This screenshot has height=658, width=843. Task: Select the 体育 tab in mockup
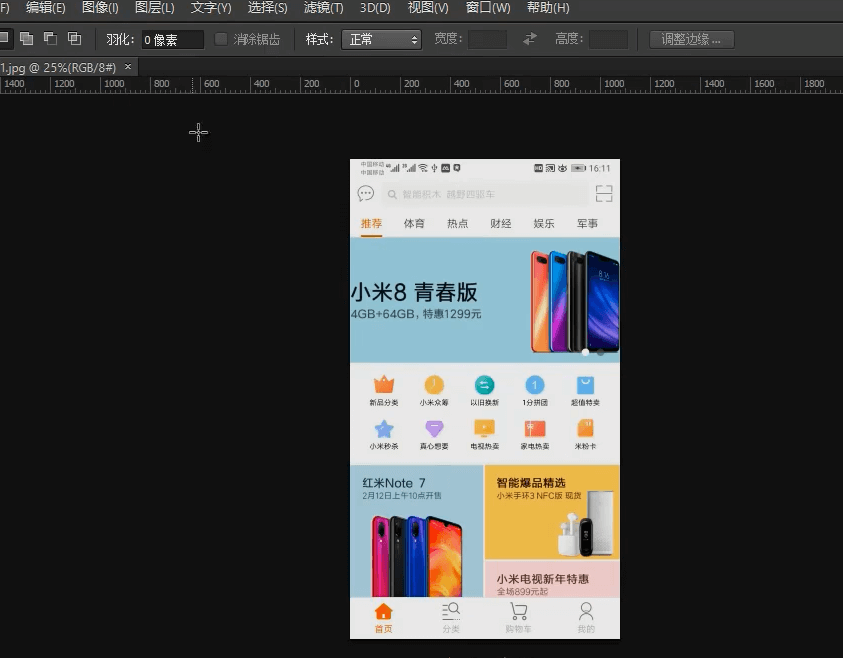click(414, 224)
